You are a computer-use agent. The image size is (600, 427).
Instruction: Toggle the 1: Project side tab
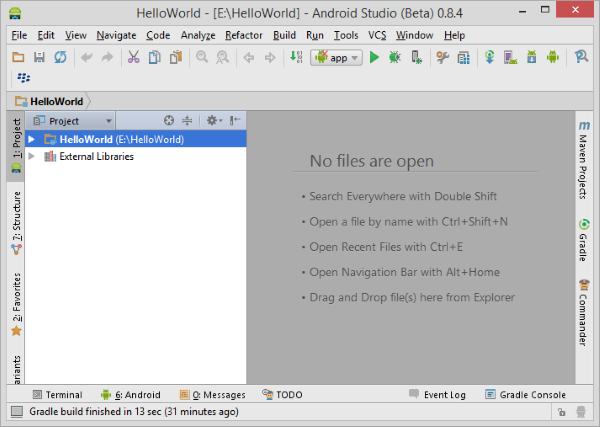16,146
